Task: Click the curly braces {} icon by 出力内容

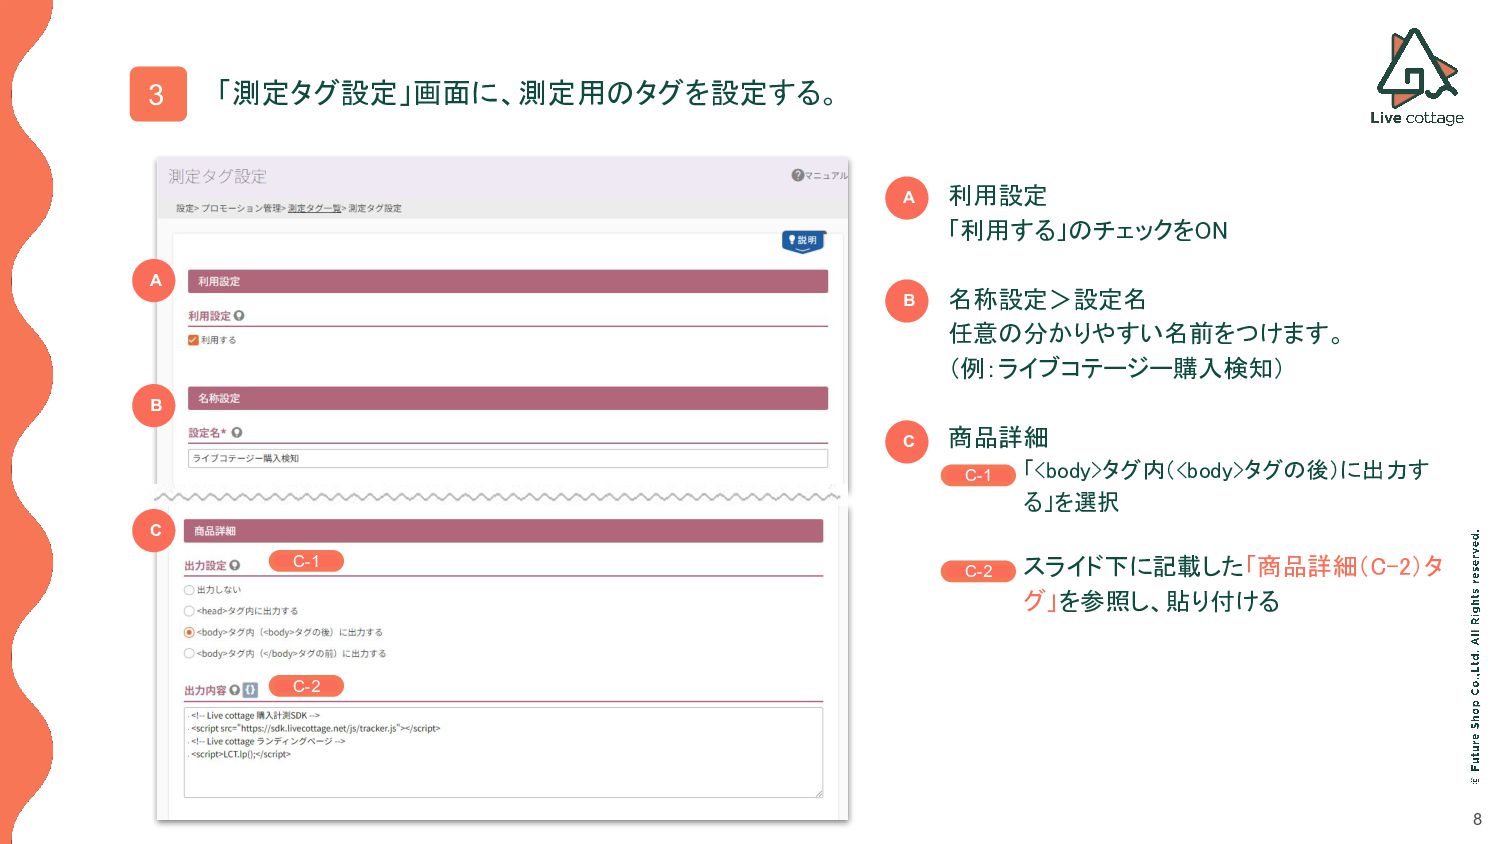Action: pyautogui.click(x=250, y=690)
